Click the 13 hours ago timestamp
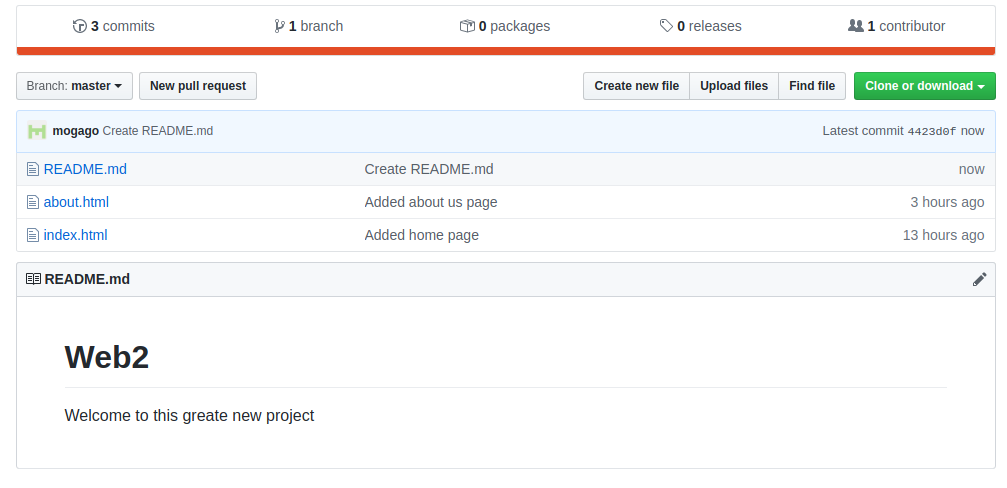The image size is (1007, 488). (x=943, y=235)
